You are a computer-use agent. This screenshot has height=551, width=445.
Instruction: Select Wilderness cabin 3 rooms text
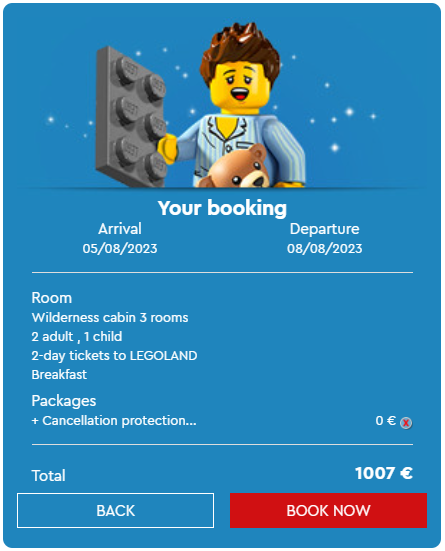click(110, 317)
